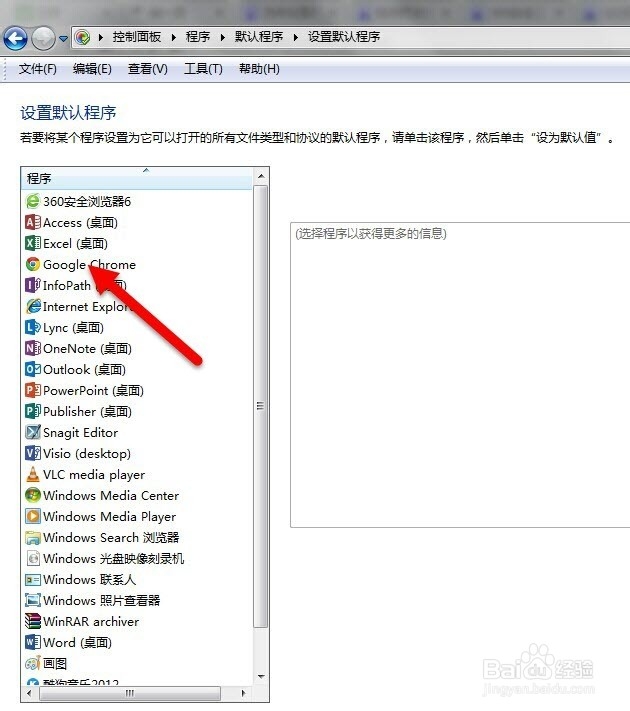Click the Windows 联系人 icon
The height and width of the screenshot is (711, 630).
tap(33, 580)
